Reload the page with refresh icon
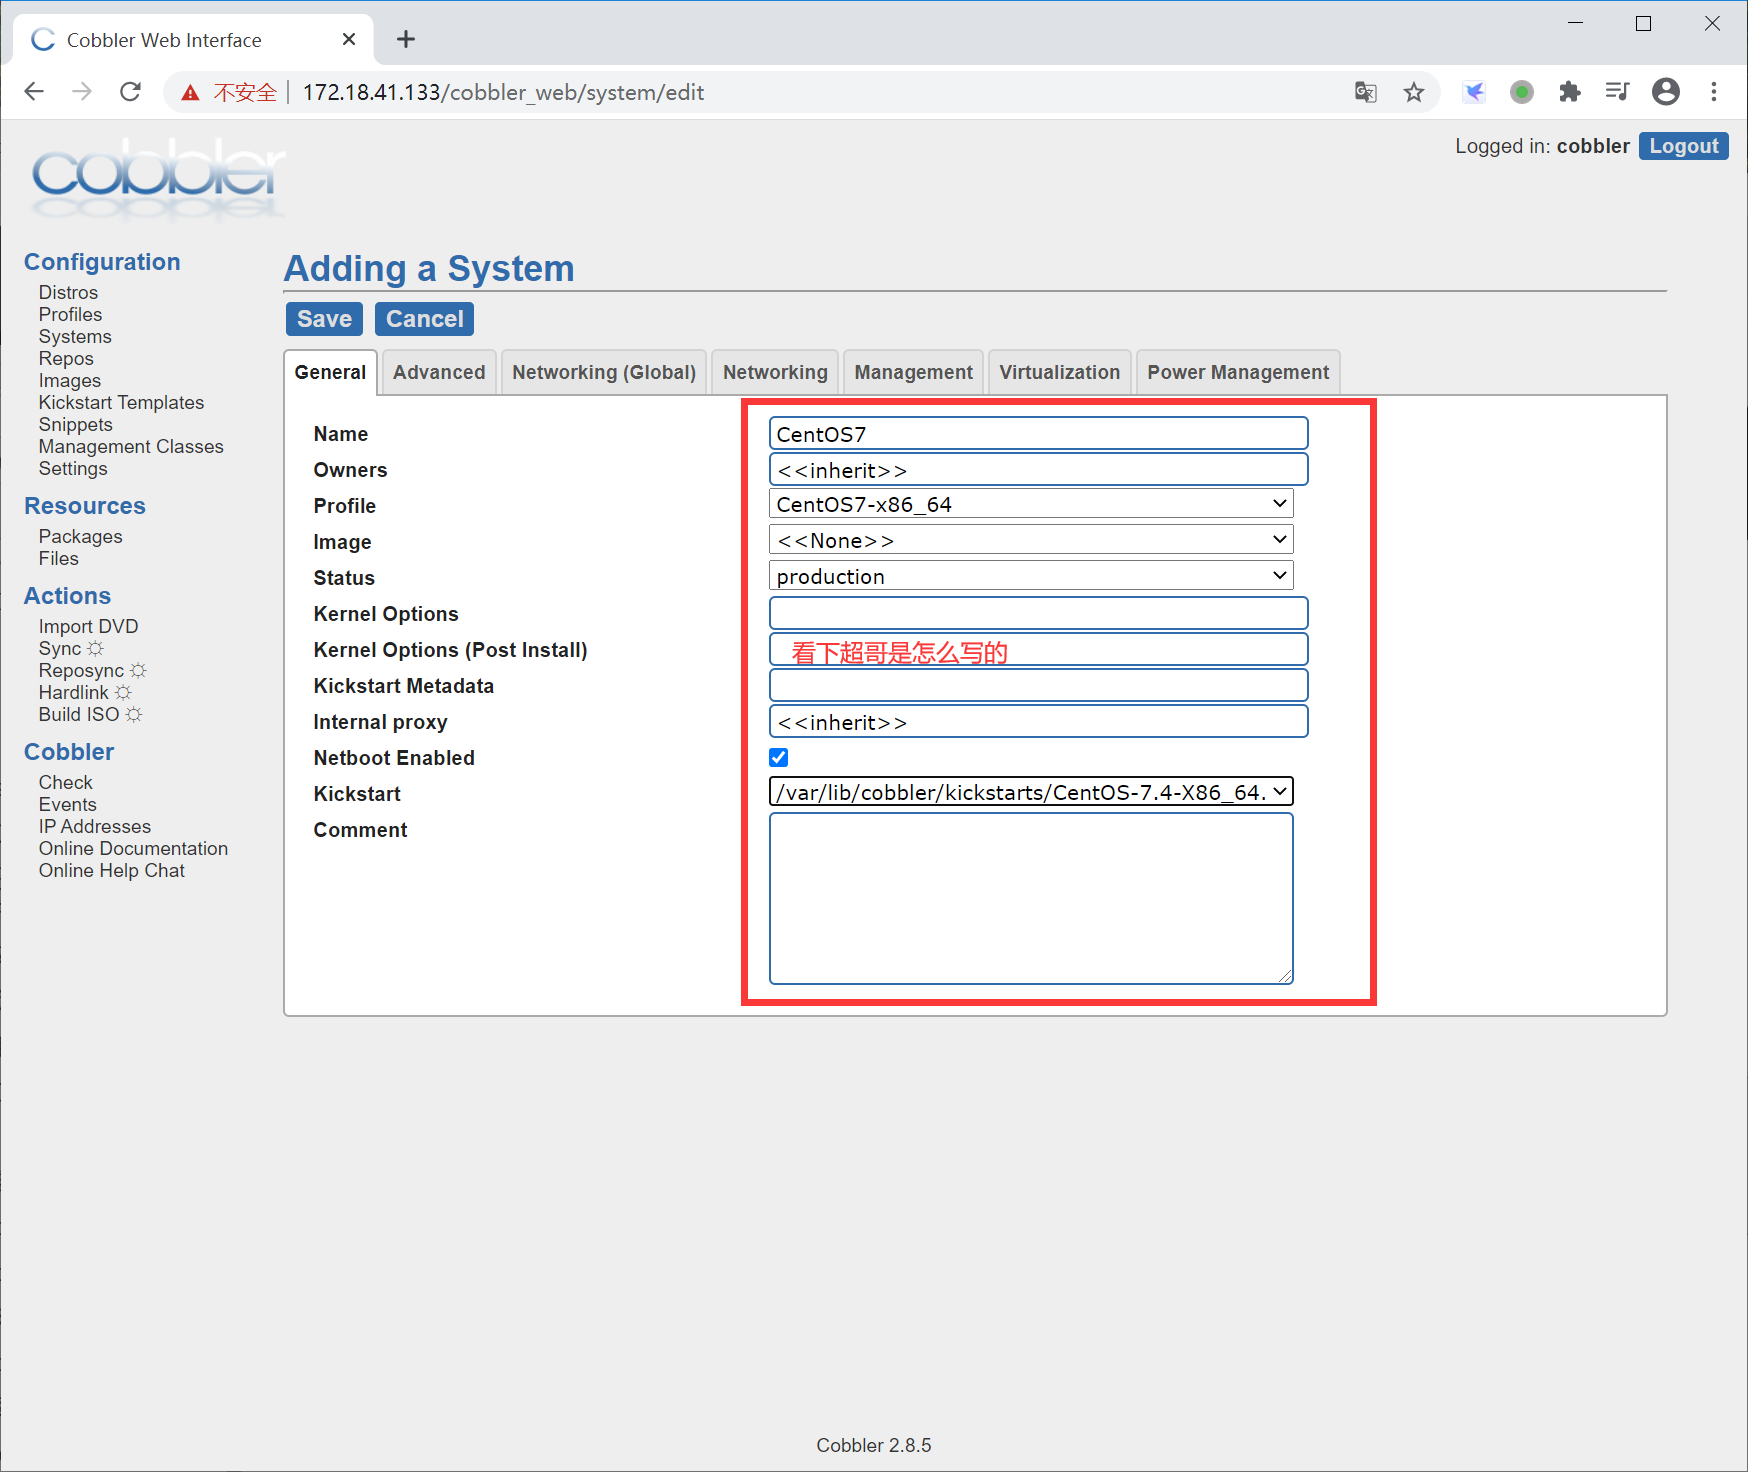 (130, 92)
